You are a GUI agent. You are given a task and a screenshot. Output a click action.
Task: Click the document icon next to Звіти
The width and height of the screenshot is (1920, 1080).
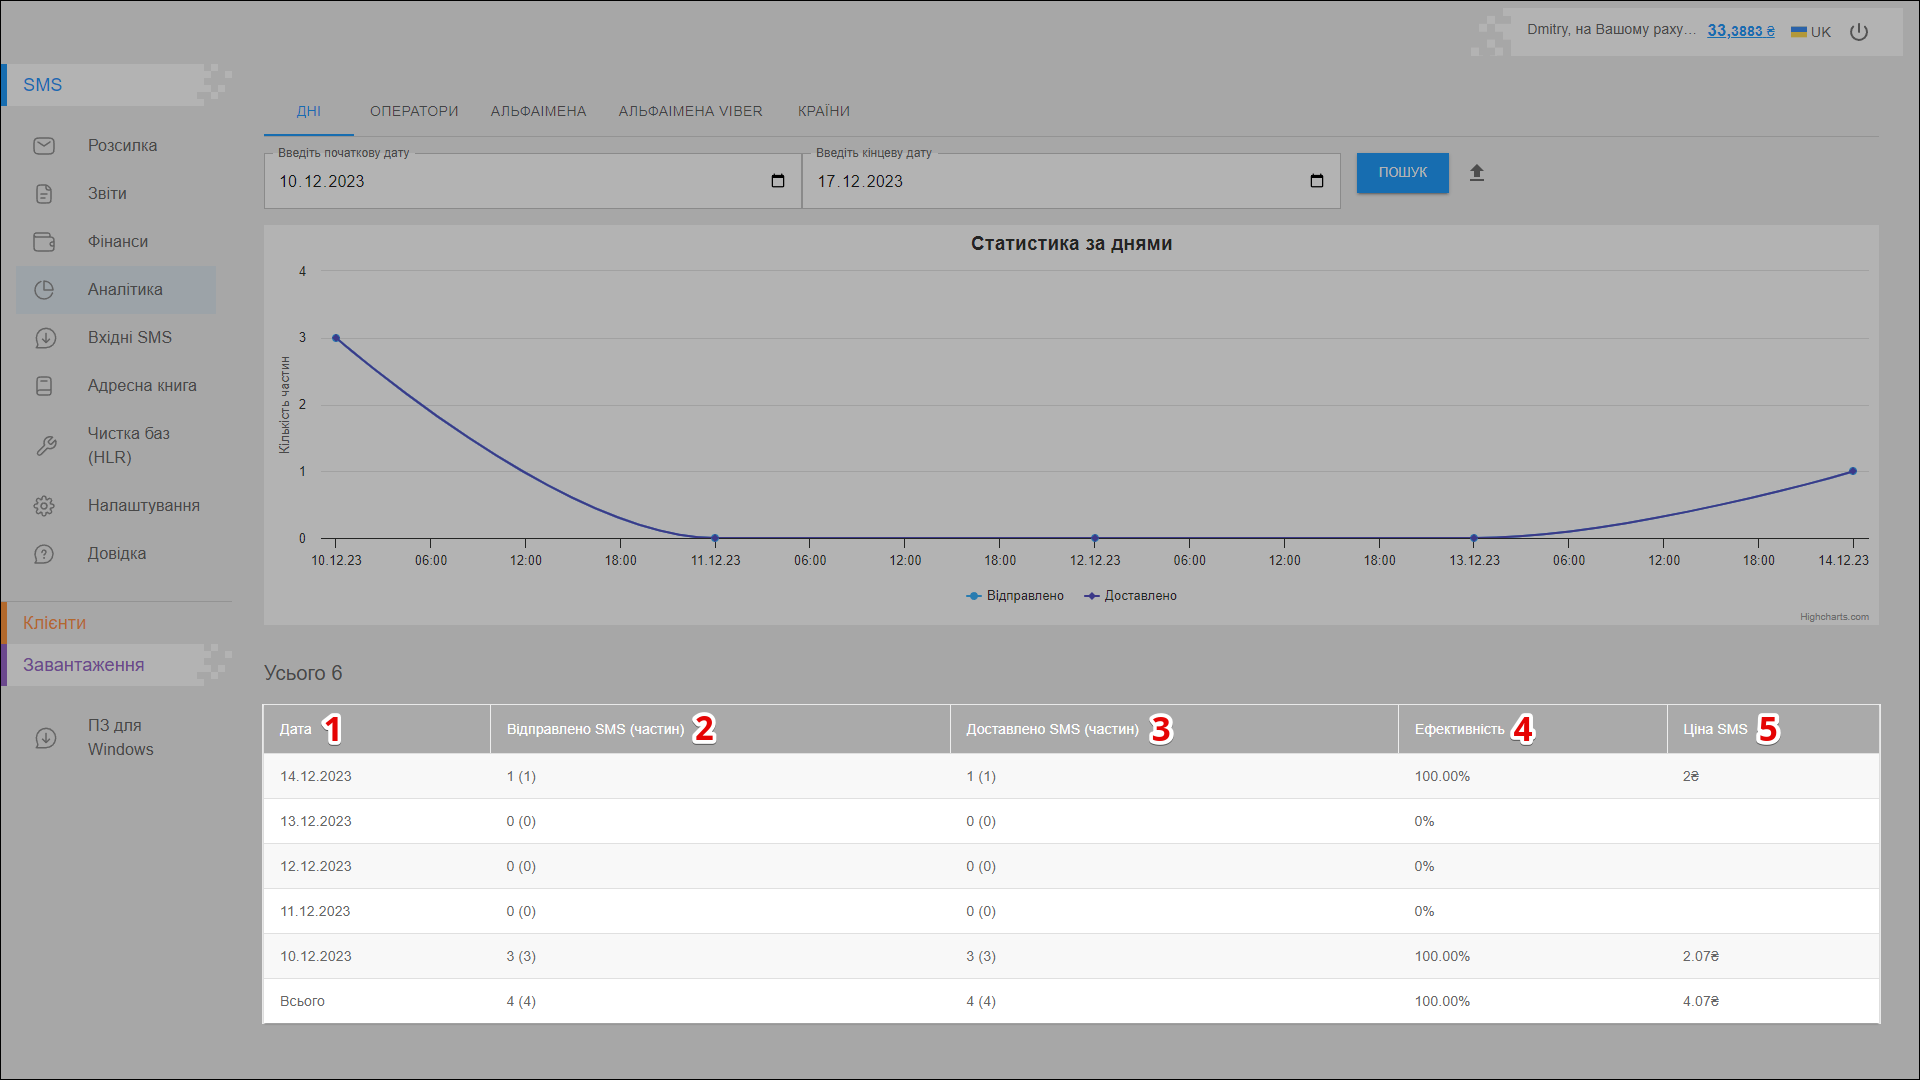pos(44,194)
